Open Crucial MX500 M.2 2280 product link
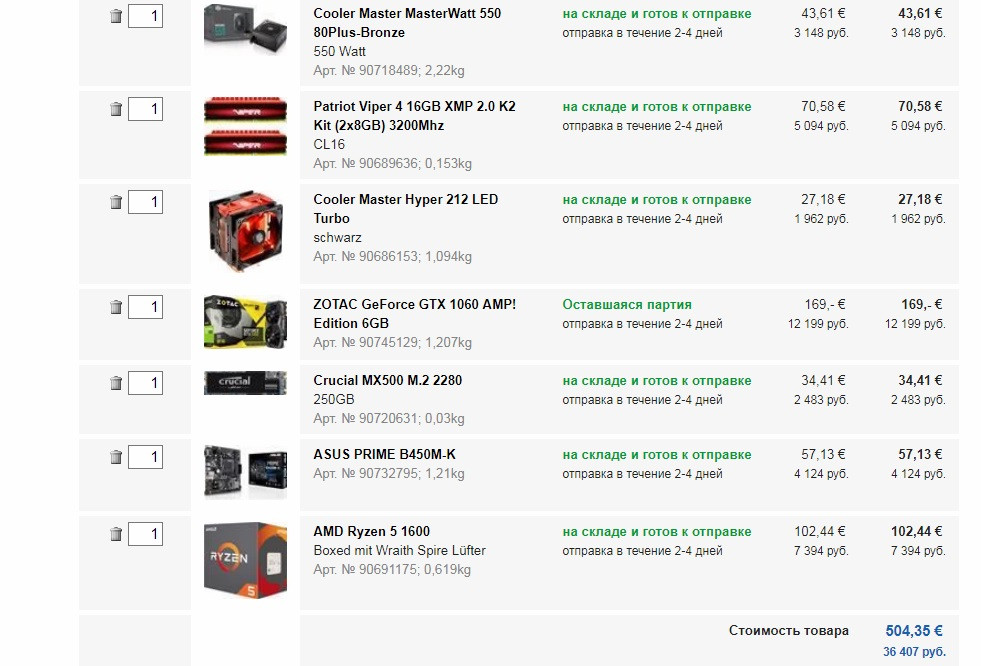 pyautogui.click(x=387, y=380)
